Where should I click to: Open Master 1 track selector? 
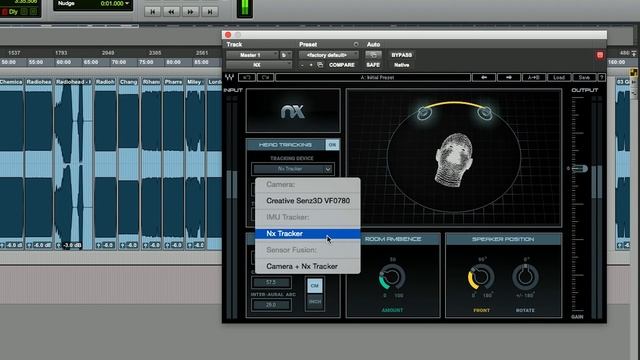(252, 55)
